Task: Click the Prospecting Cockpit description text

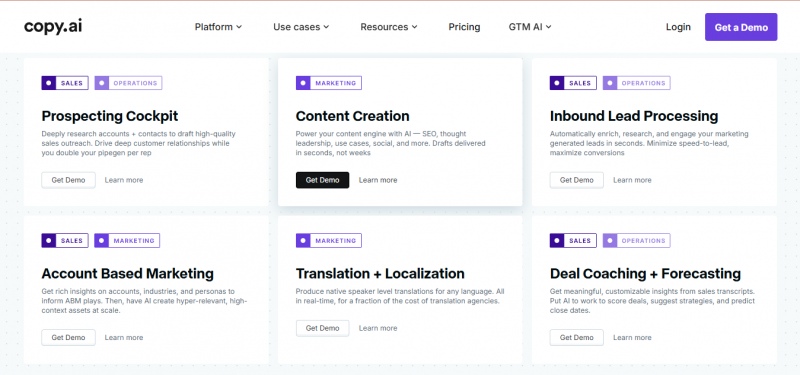Action: point(138,143)
